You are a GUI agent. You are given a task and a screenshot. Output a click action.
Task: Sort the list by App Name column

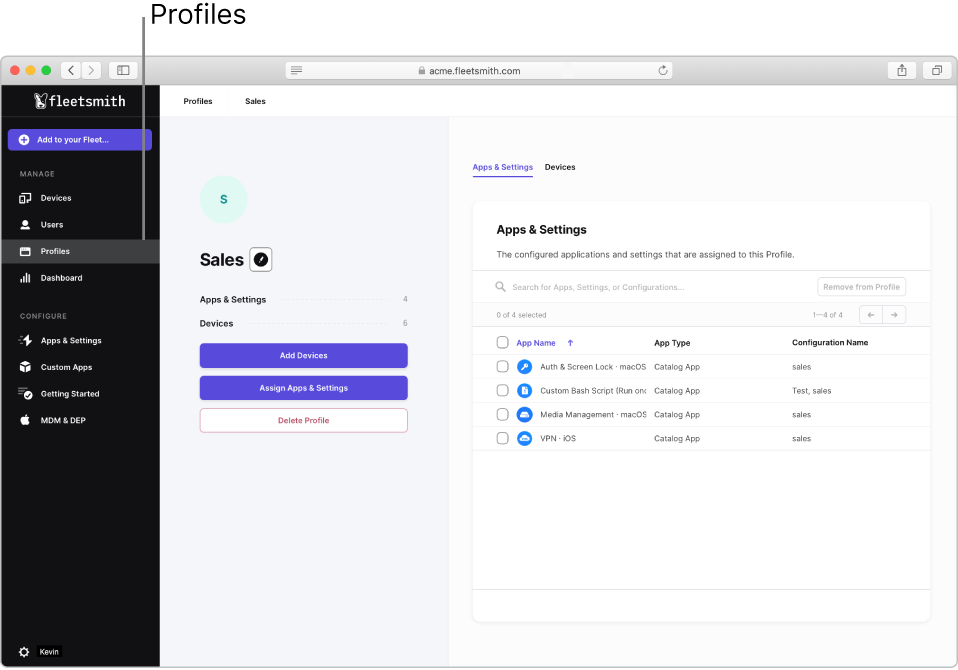[536, 343]
